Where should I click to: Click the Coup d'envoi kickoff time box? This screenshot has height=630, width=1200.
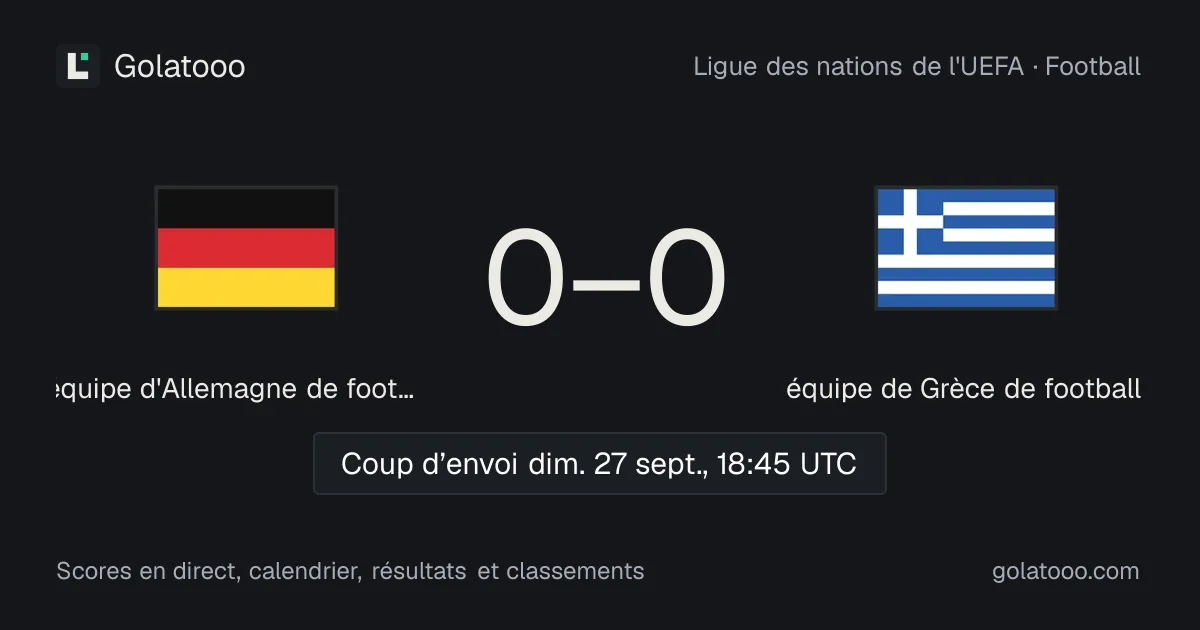(600, 463)
